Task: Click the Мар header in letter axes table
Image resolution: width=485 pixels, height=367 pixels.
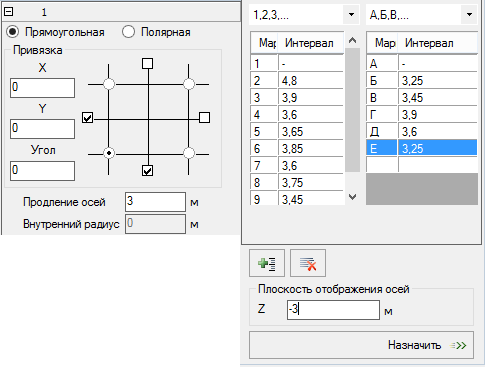Action: pyautogui.click(x=382, y=43)
